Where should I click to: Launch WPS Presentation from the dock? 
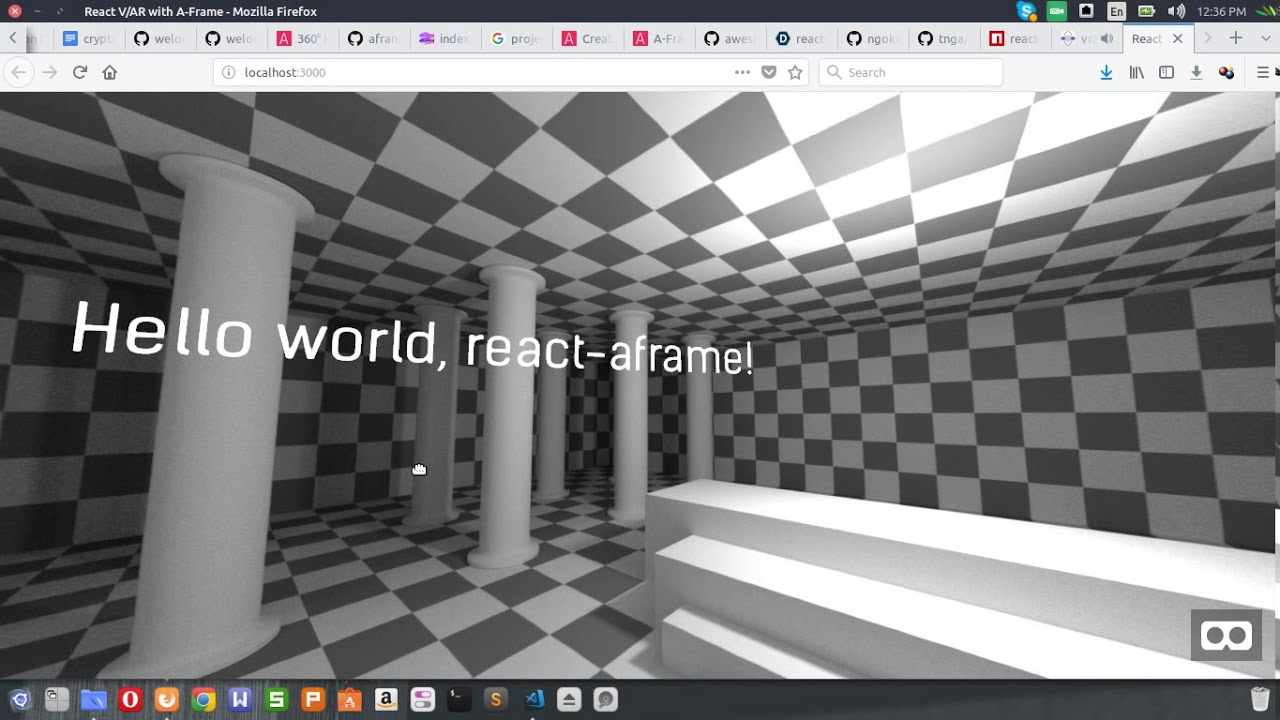point(313,700)
